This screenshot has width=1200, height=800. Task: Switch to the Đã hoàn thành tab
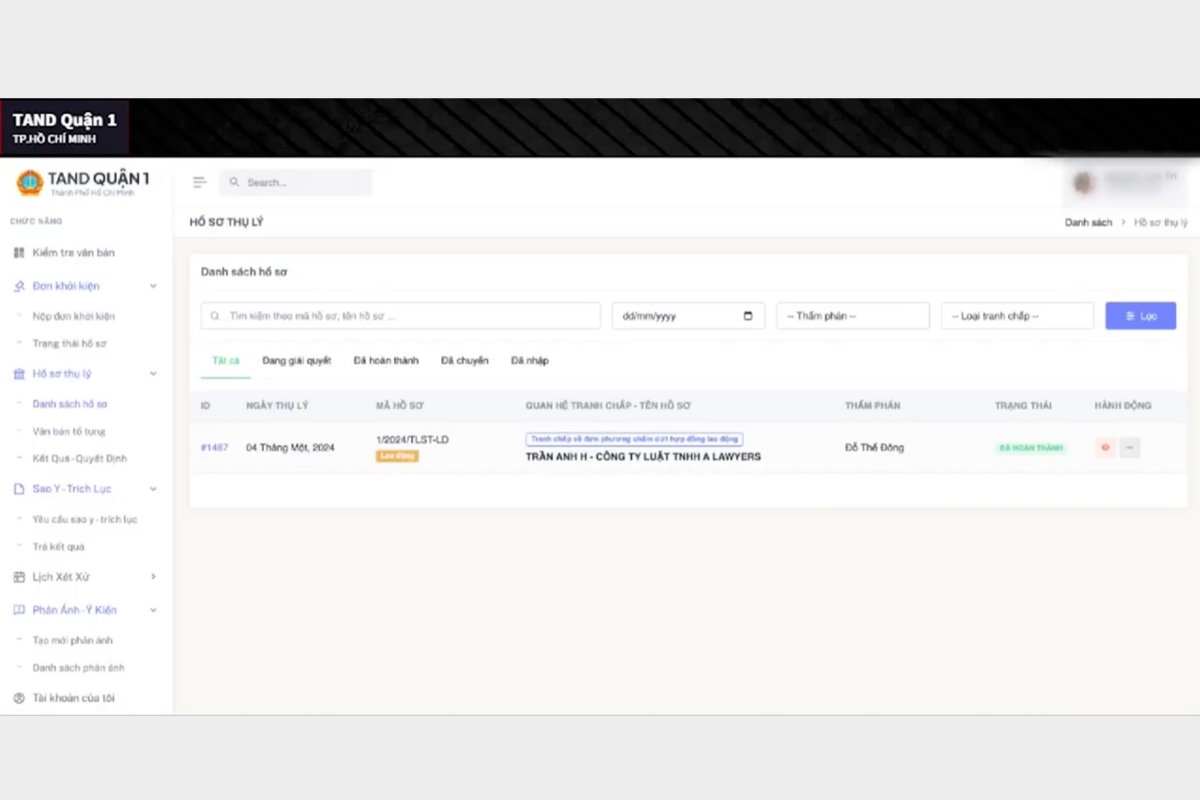386,360
